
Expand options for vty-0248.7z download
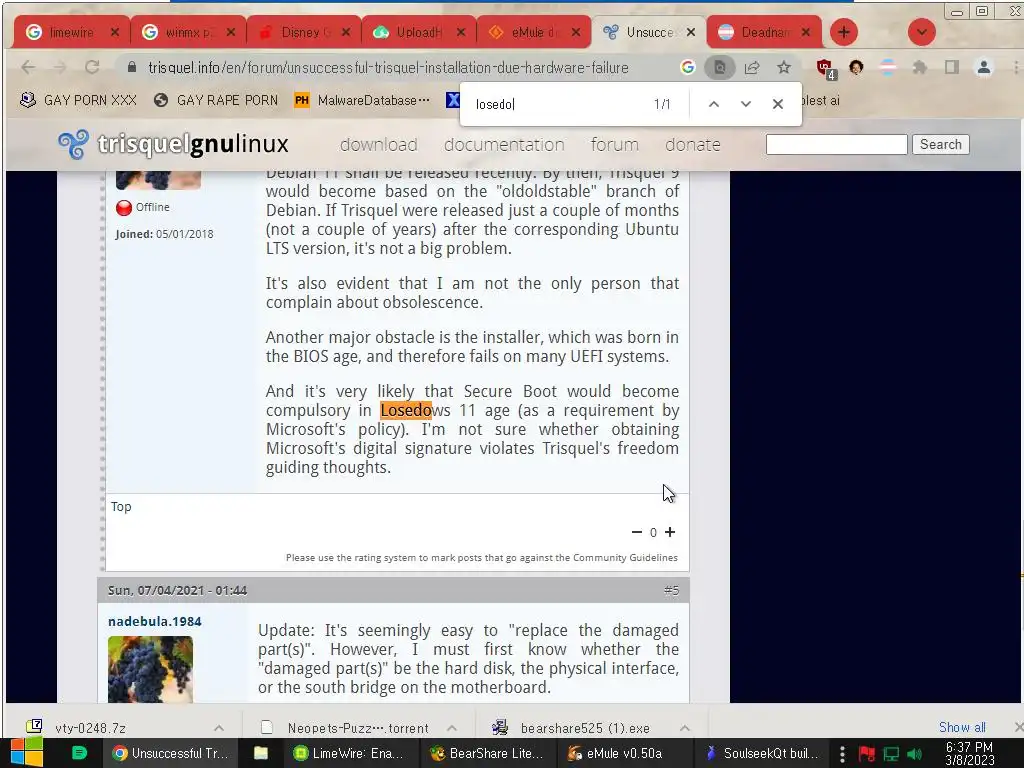click(219, 728)
